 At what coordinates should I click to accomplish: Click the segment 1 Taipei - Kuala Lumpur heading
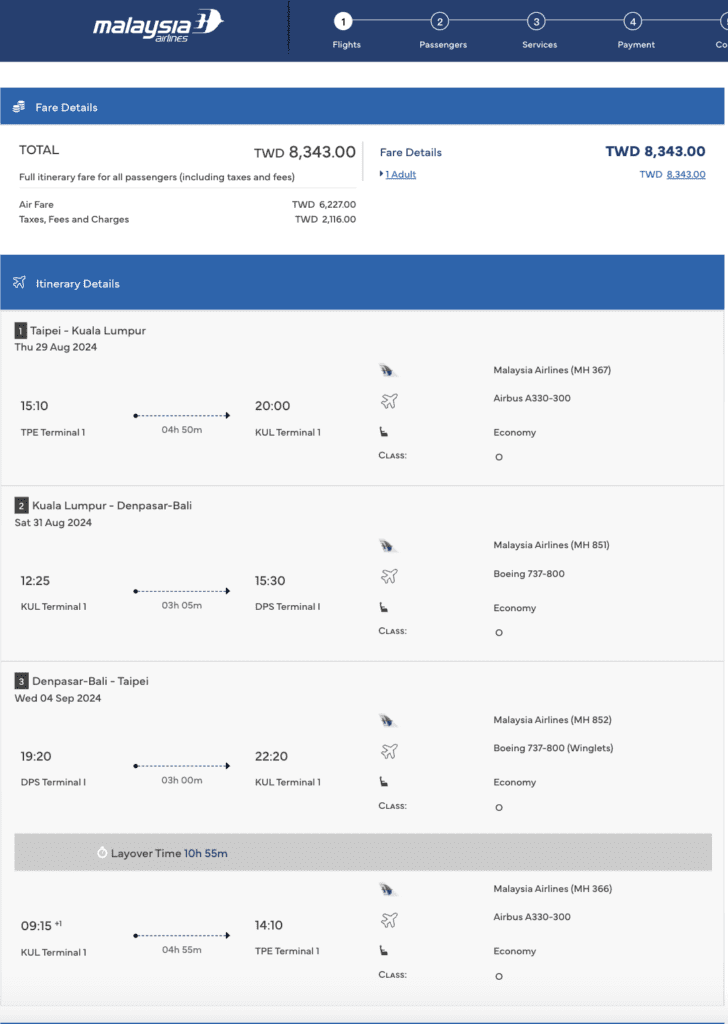click(x=80, y=330)
